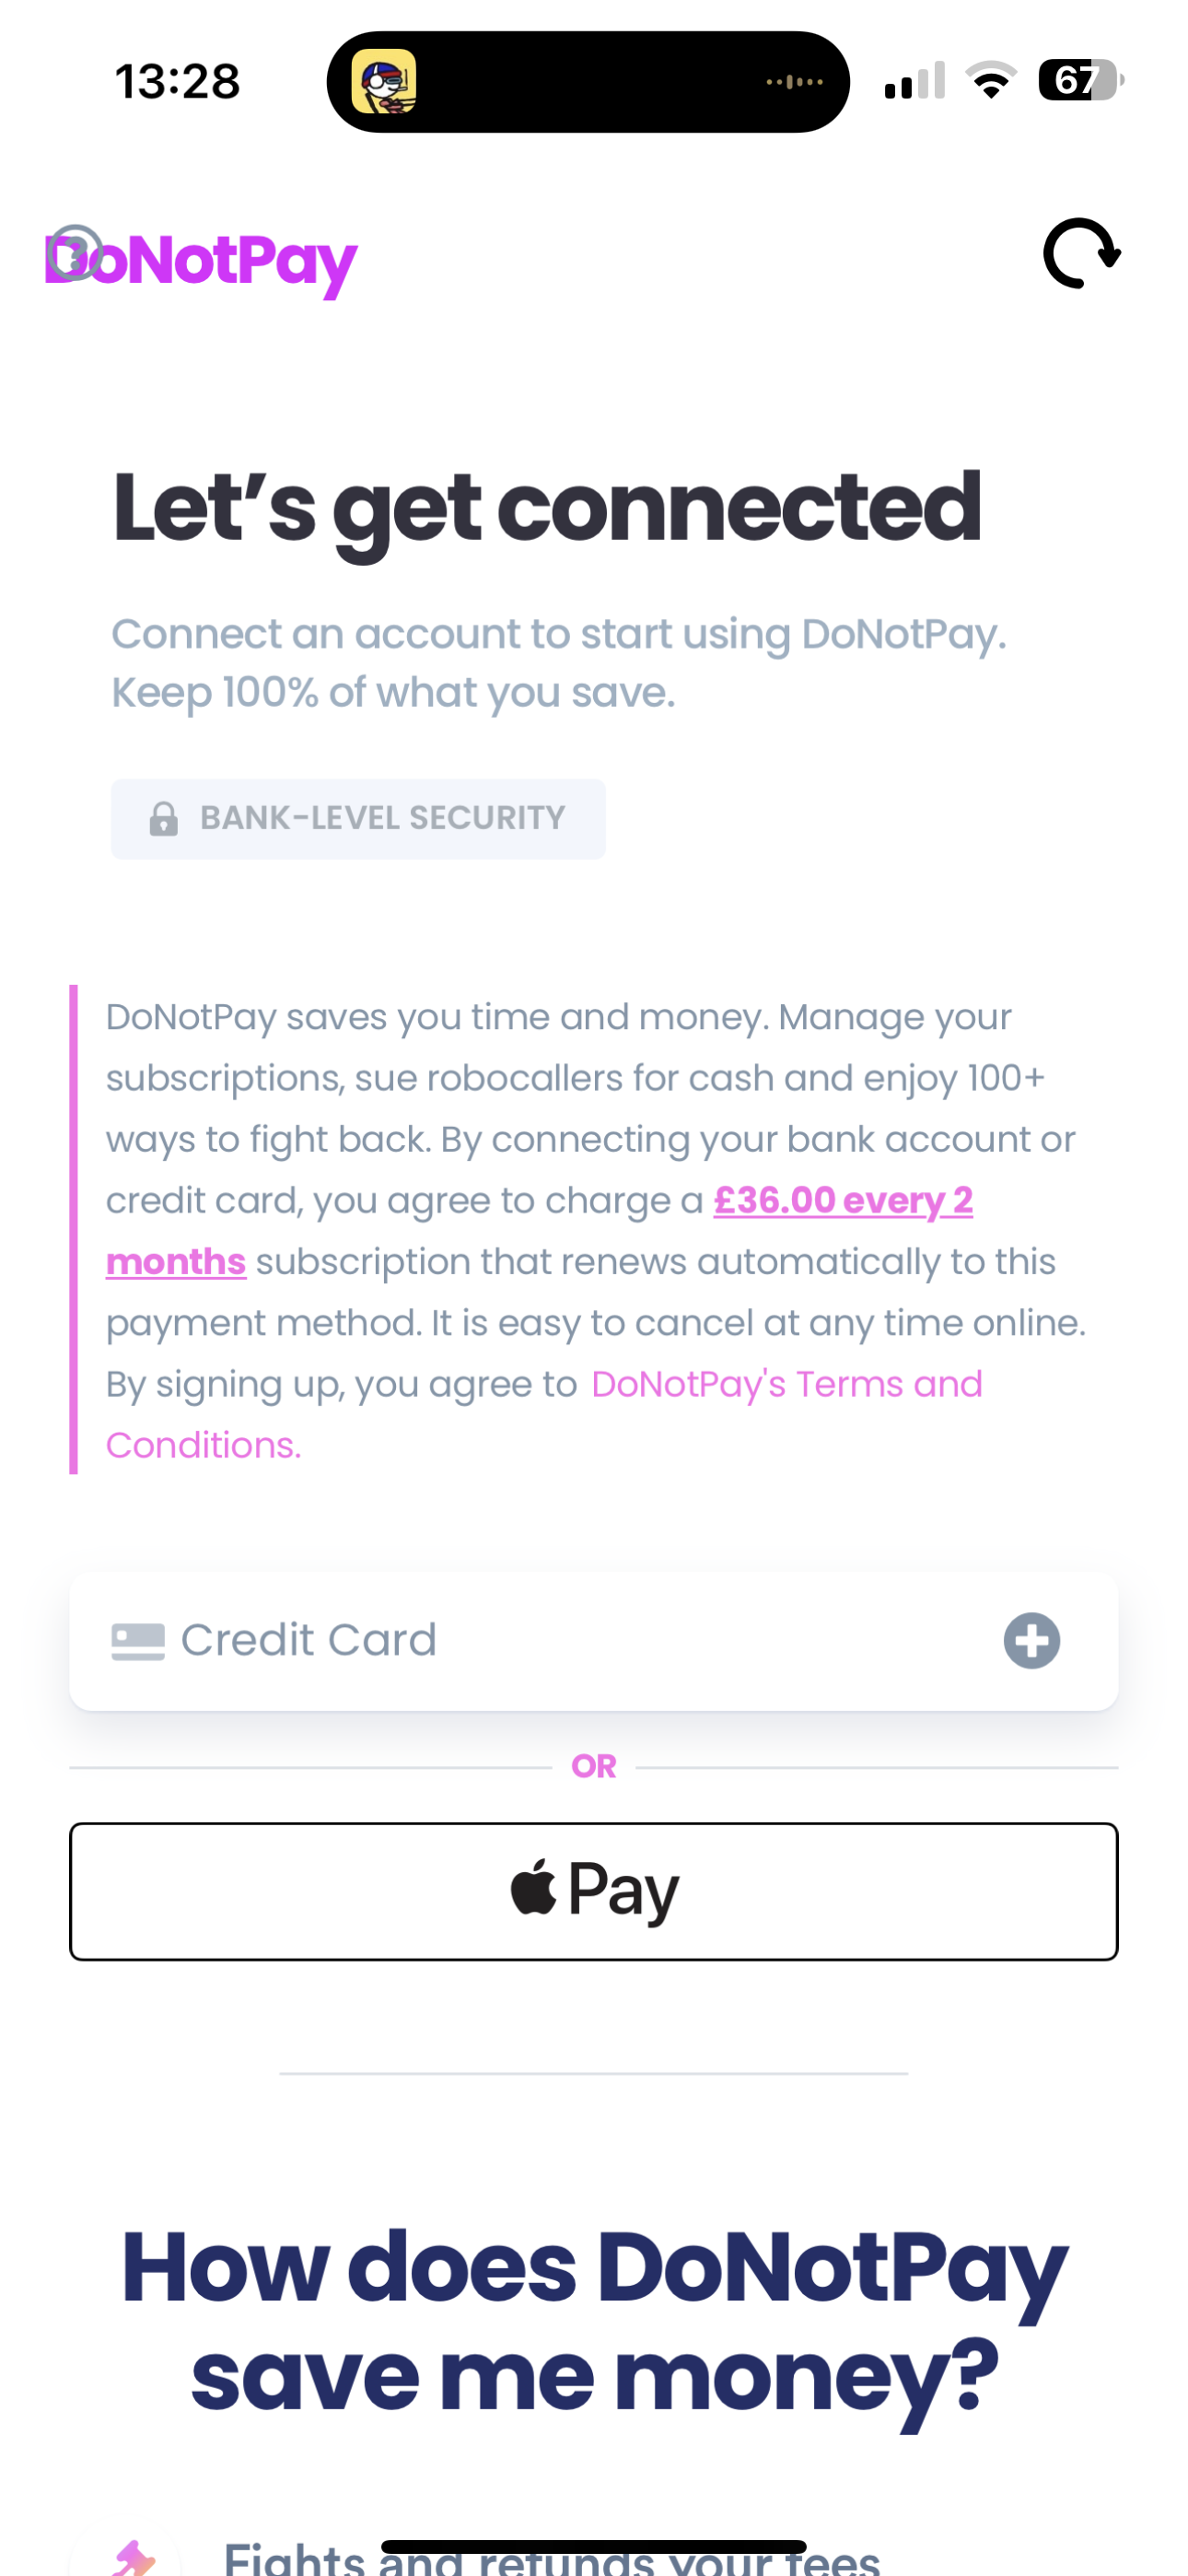Tap the cellular signal bars icon
1188x2576 pixels.
914,80
